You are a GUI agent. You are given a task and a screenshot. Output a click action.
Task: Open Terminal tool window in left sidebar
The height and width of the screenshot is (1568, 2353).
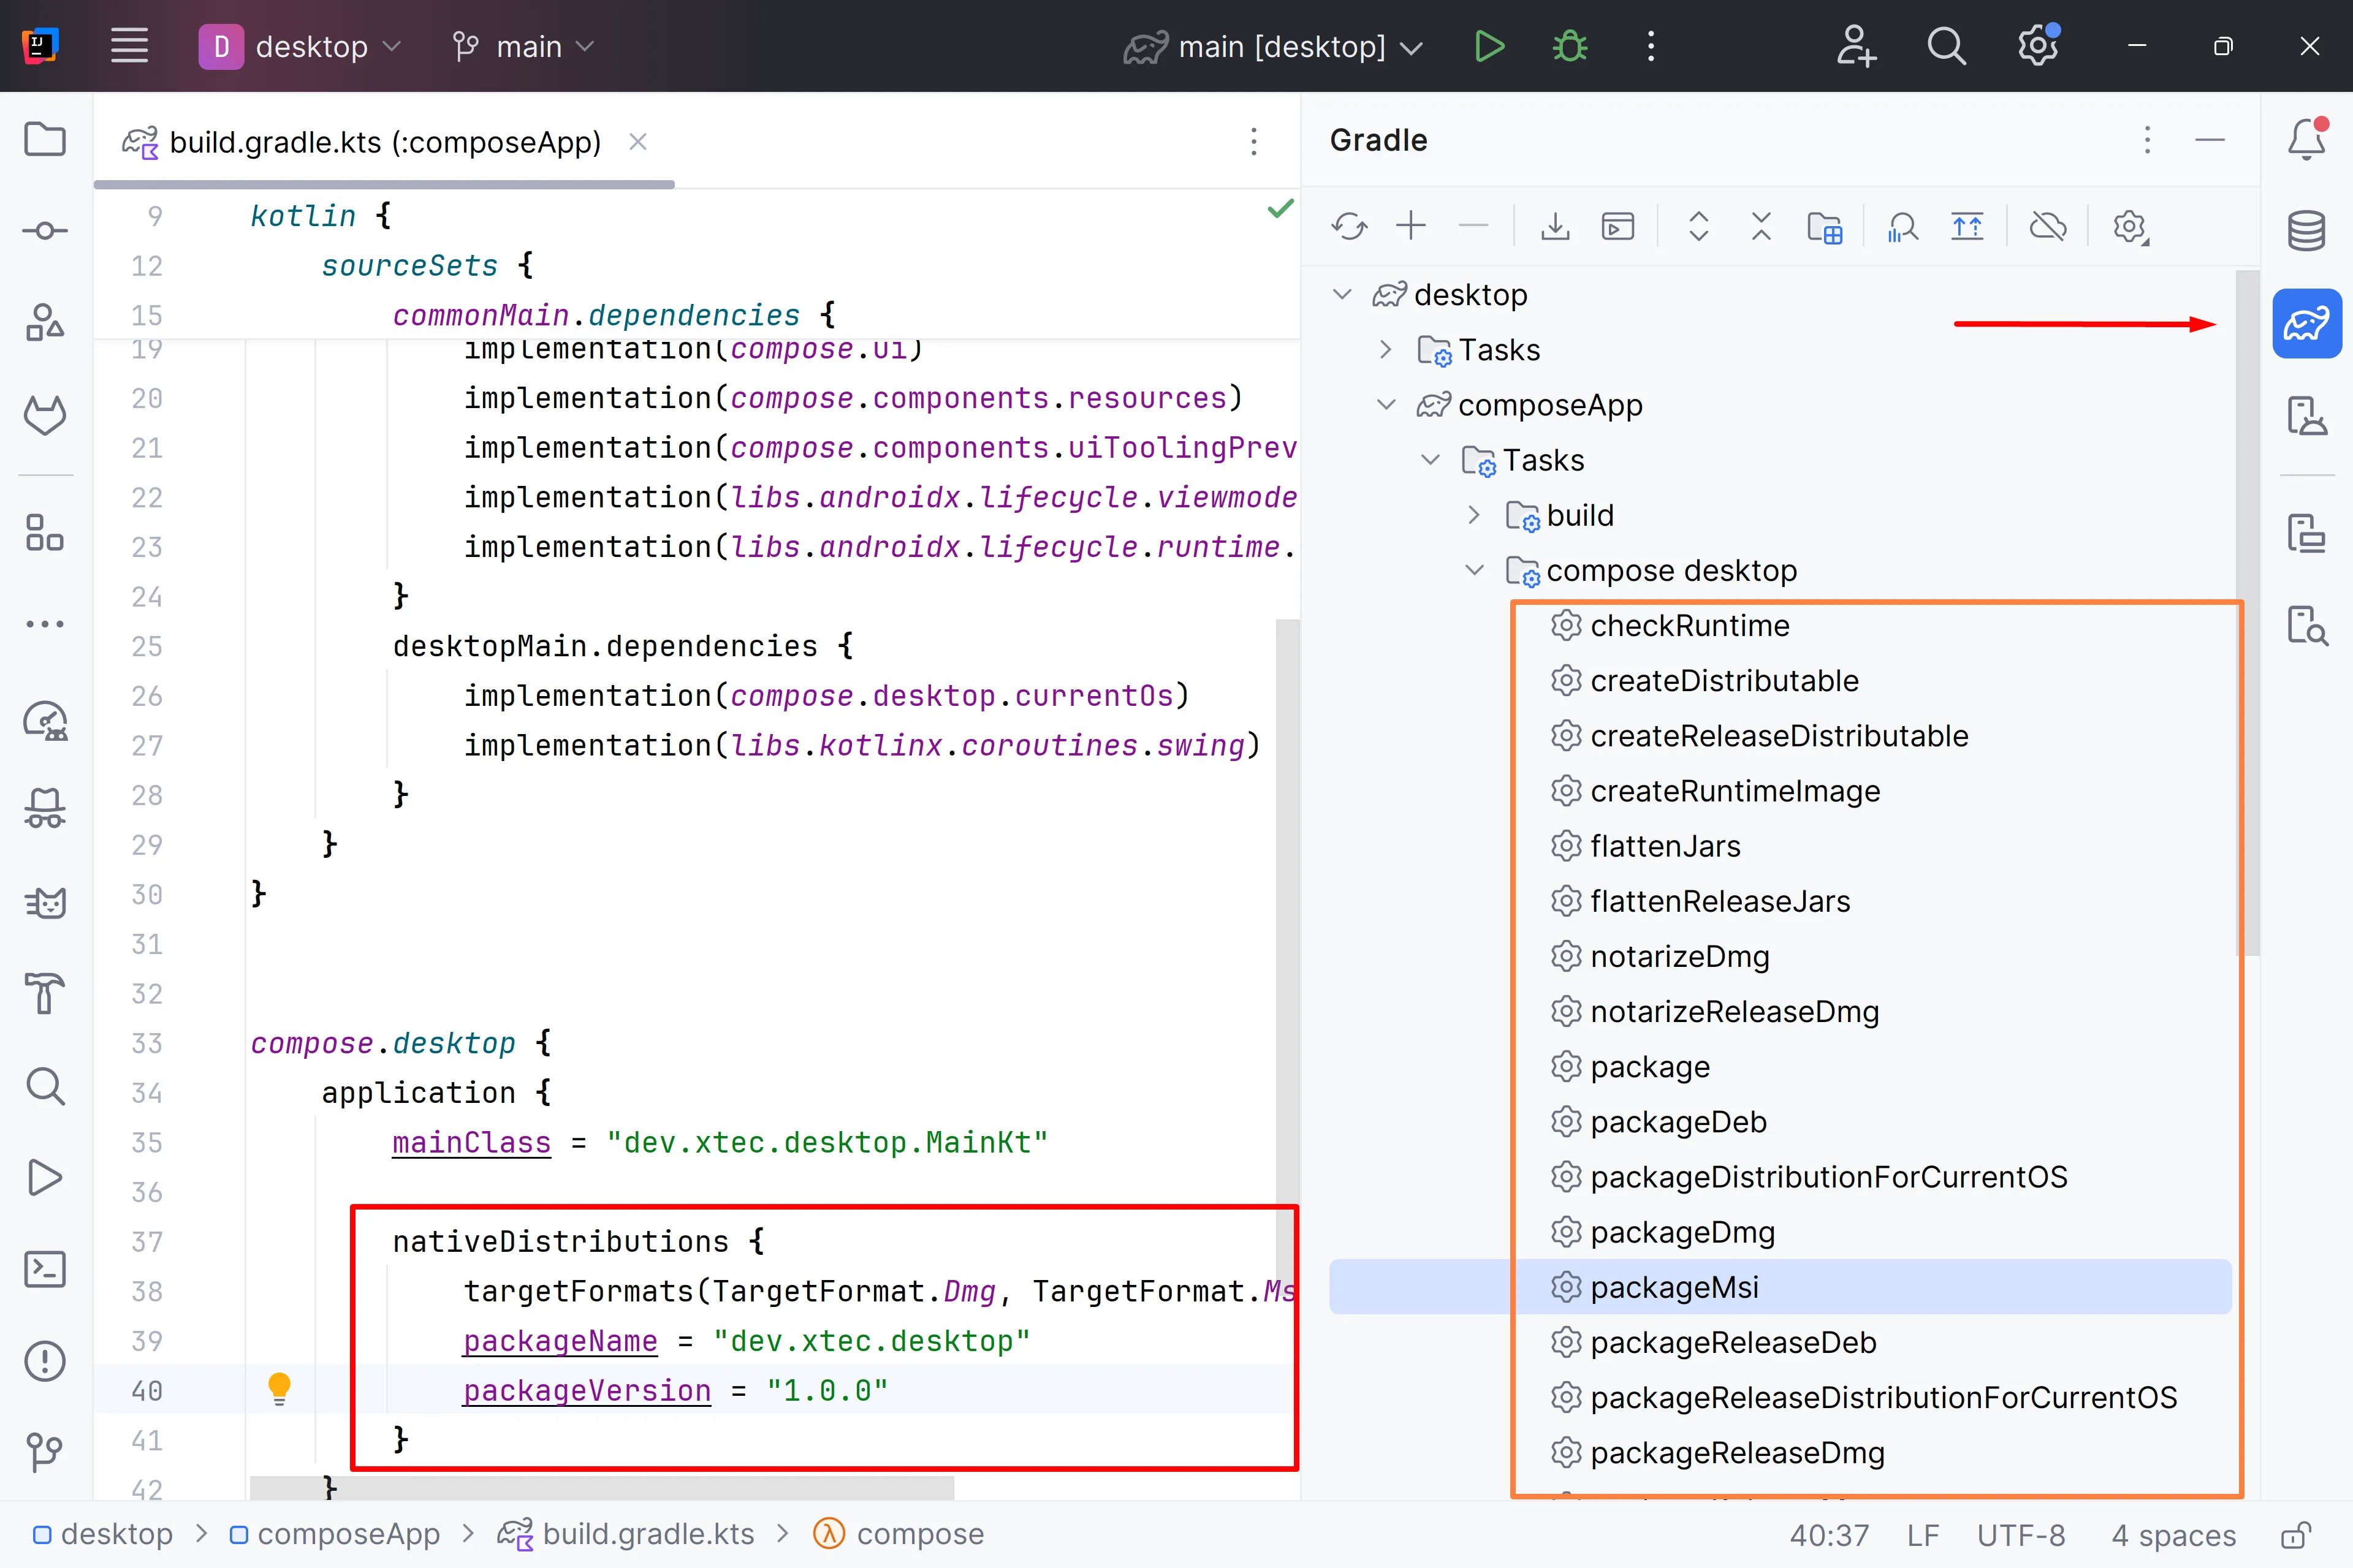tap(45, 1269)
